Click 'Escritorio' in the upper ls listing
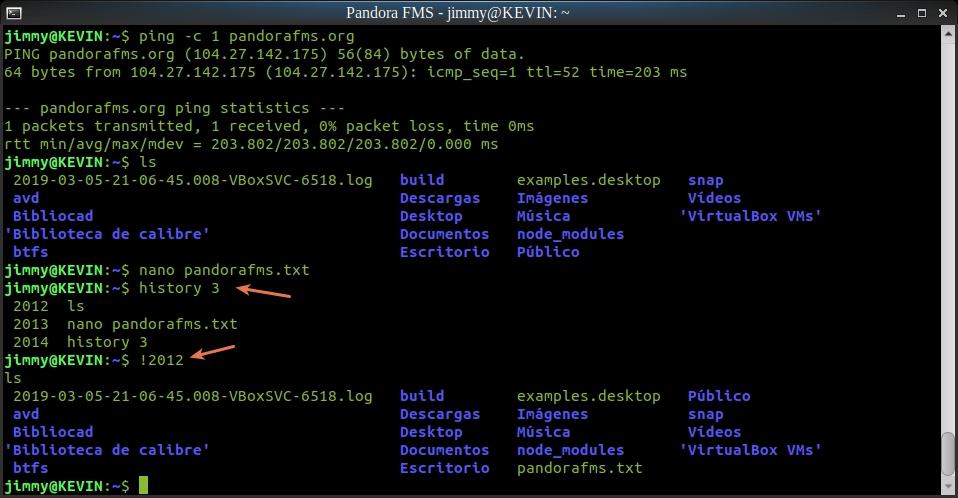This screenshot has height=498, width=958. pos(444,252)
